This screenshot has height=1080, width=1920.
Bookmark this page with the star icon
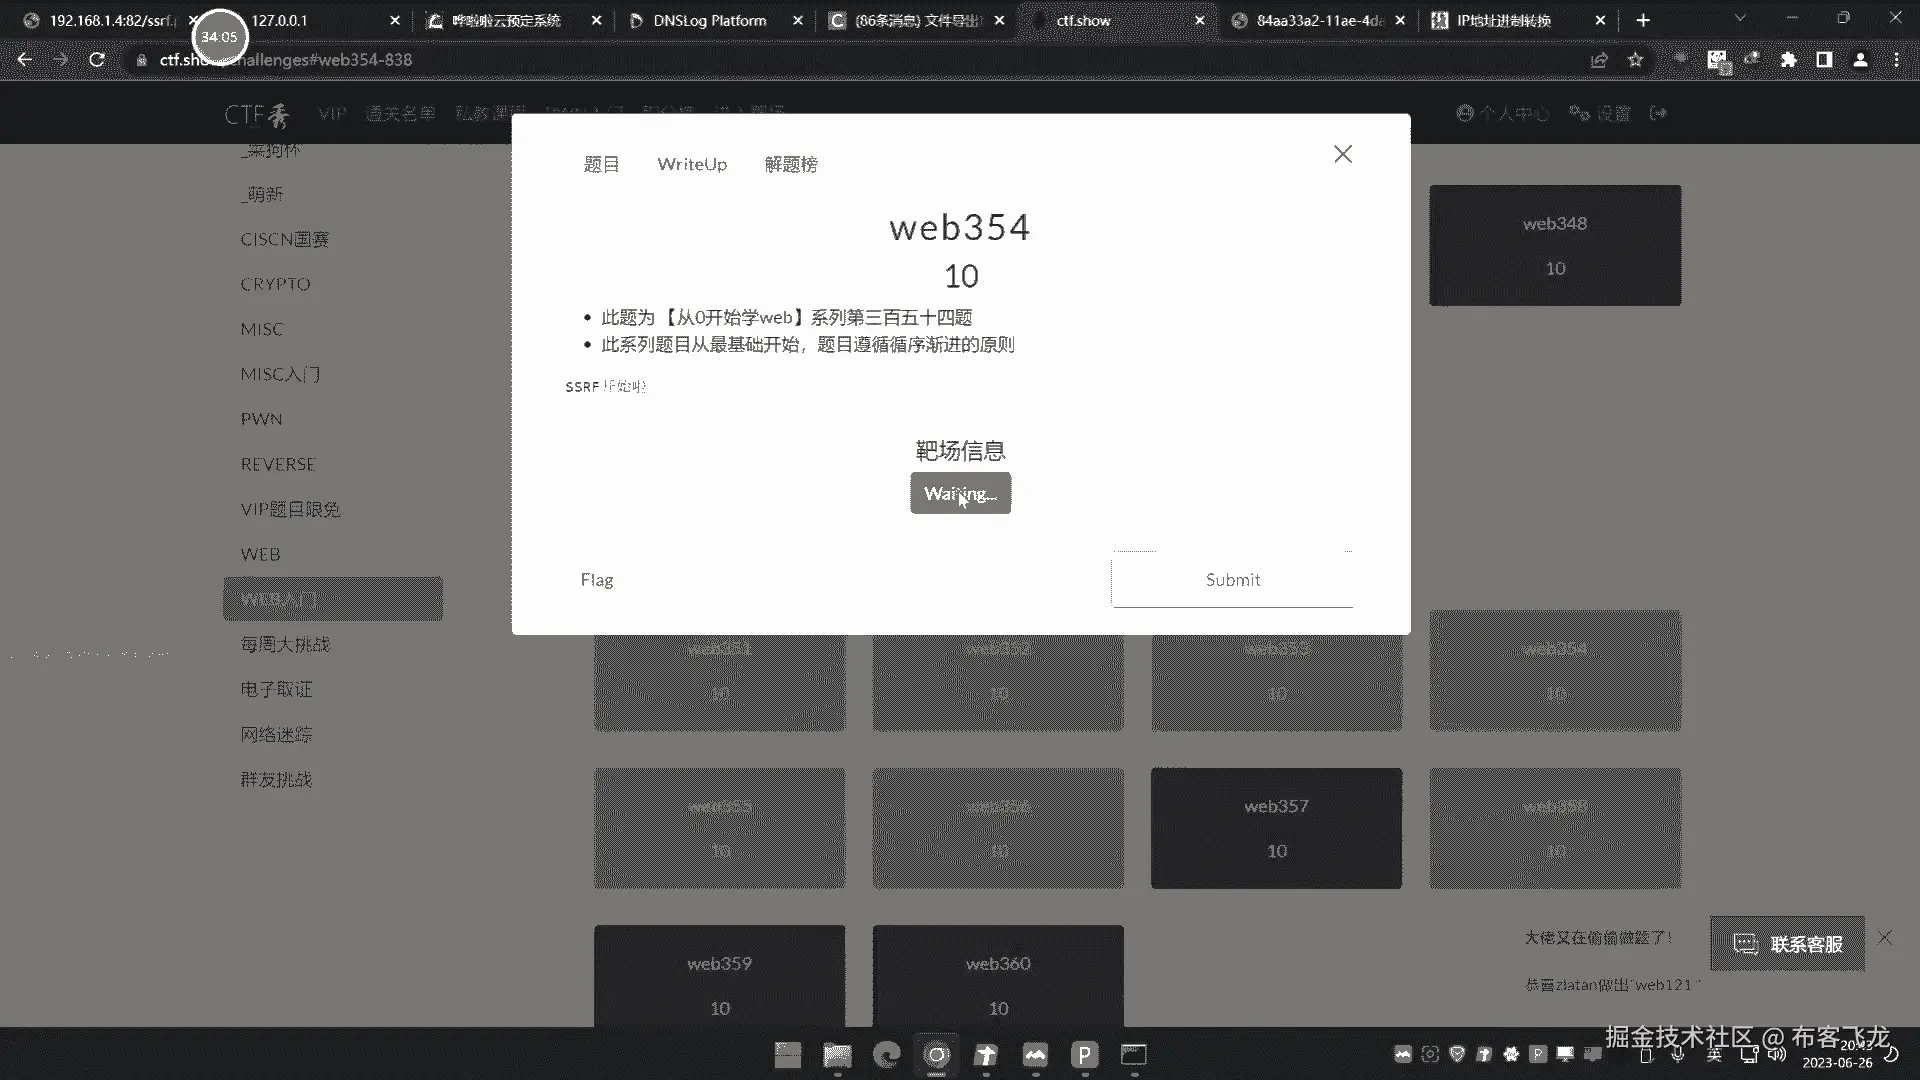coord(1635,60)
